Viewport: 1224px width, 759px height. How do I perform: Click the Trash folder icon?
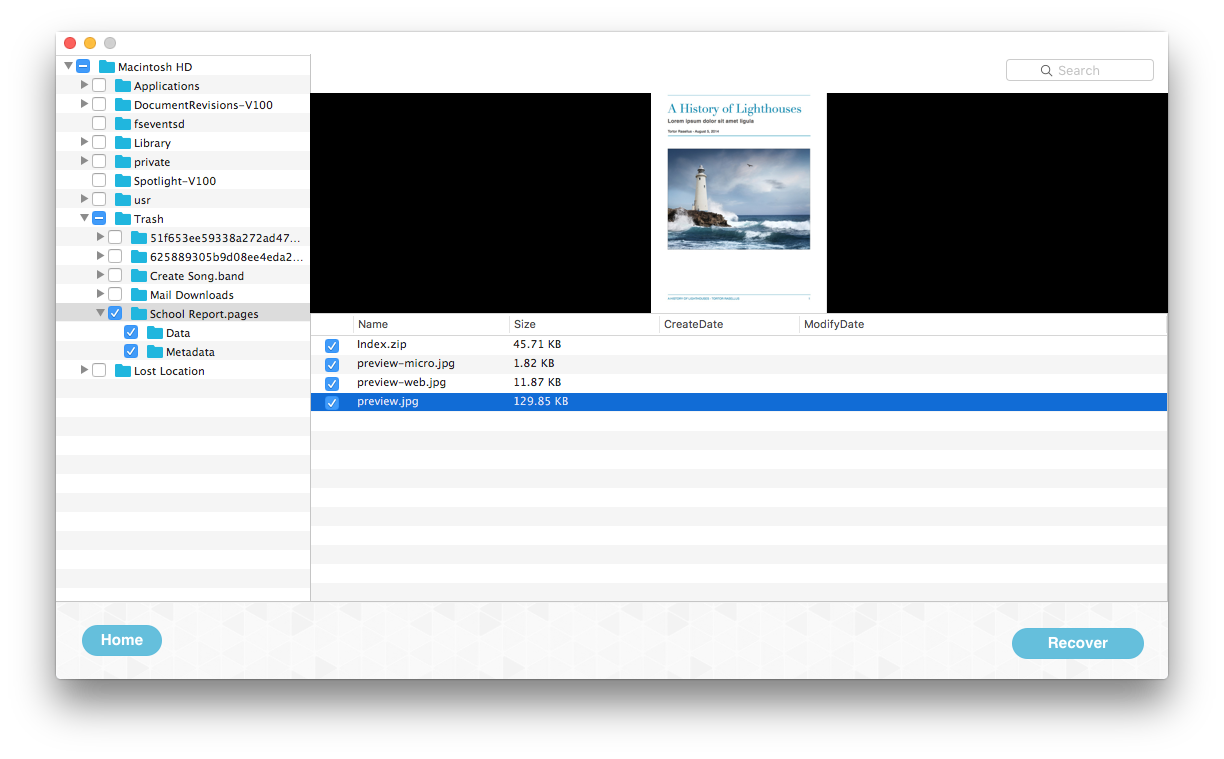tap(123, 219)
